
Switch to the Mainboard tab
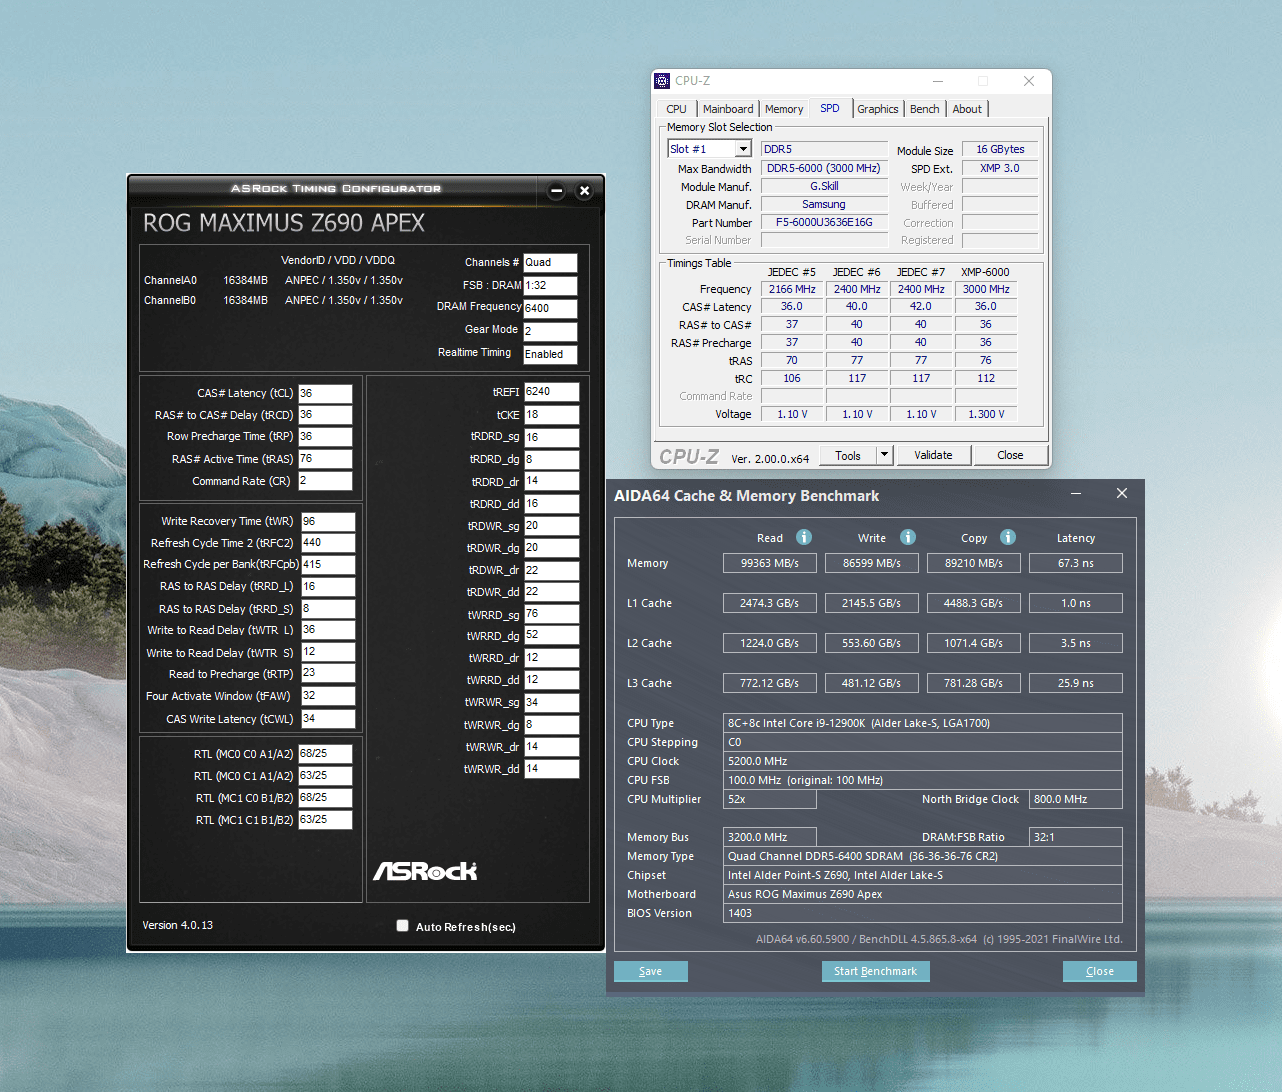click(x=728, y=109)
